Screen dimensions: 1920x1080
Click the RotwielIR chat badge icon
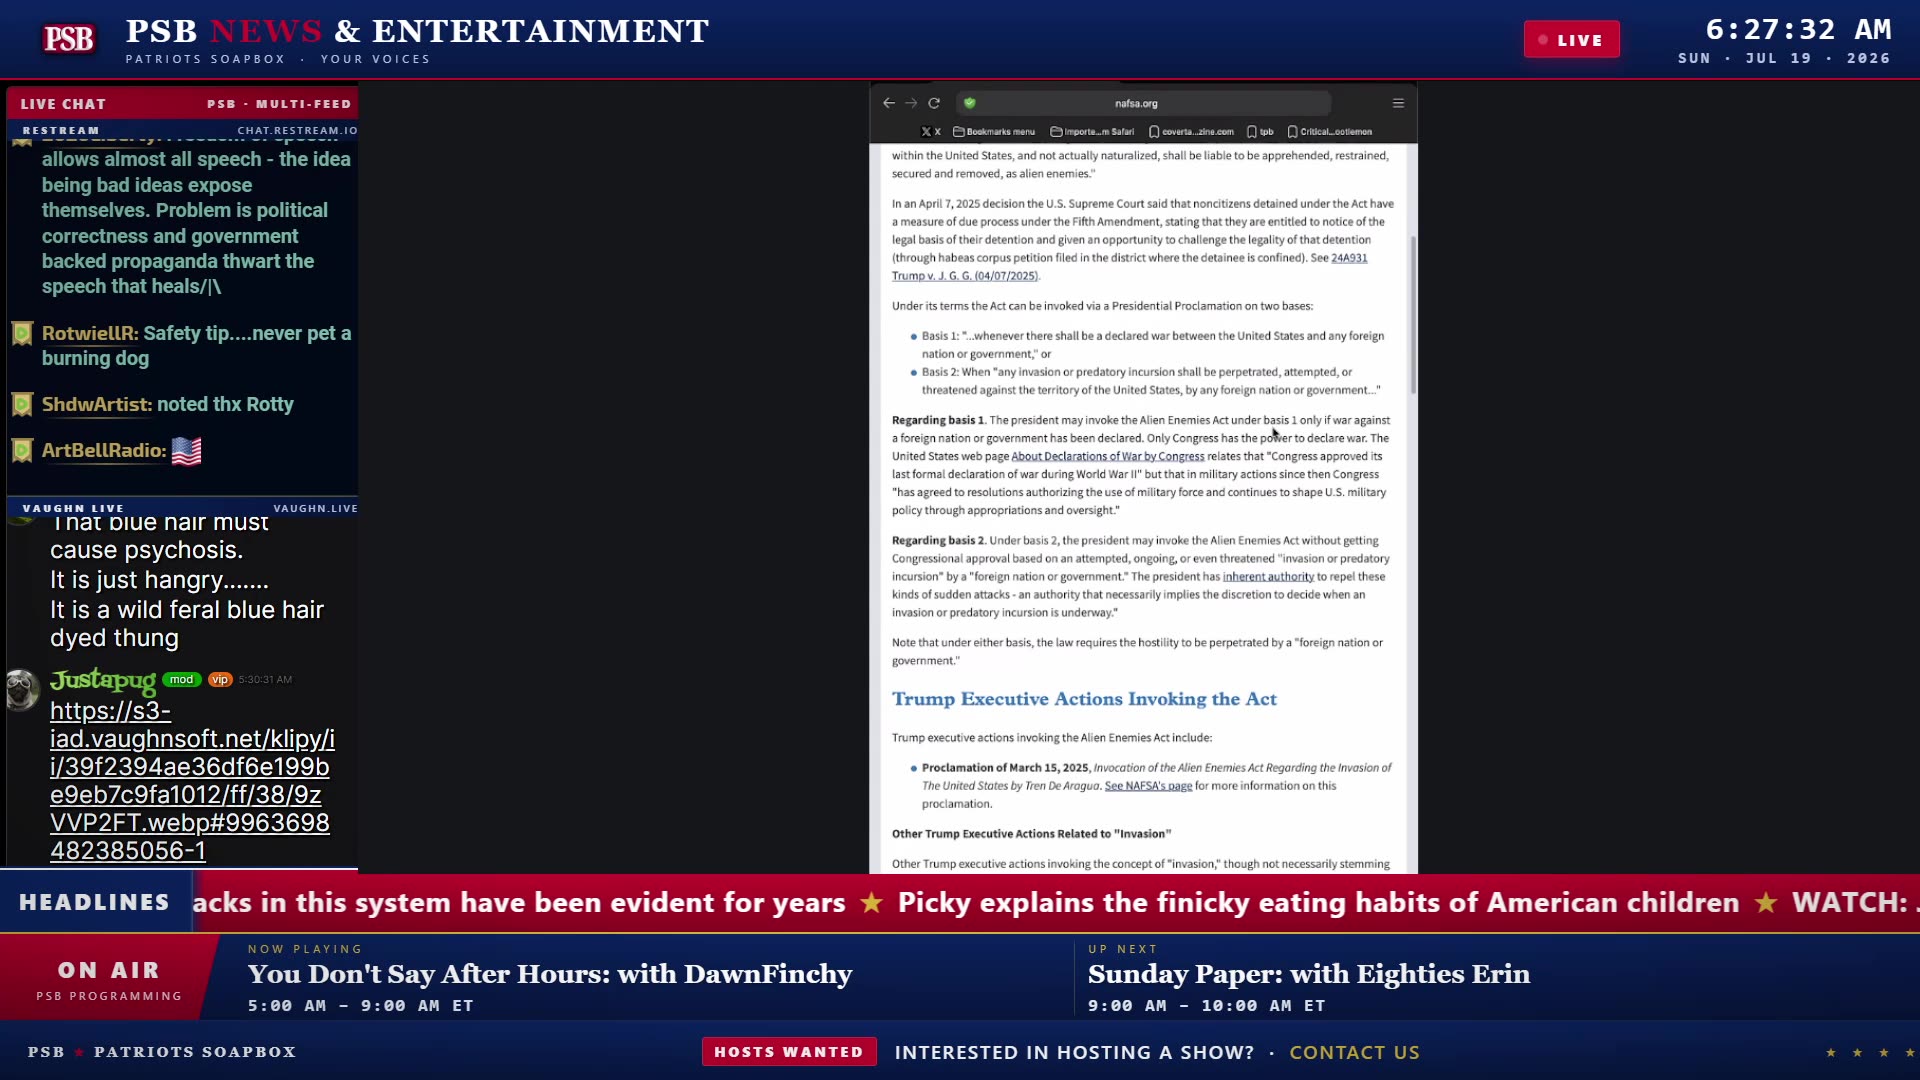tap(22, 334)
